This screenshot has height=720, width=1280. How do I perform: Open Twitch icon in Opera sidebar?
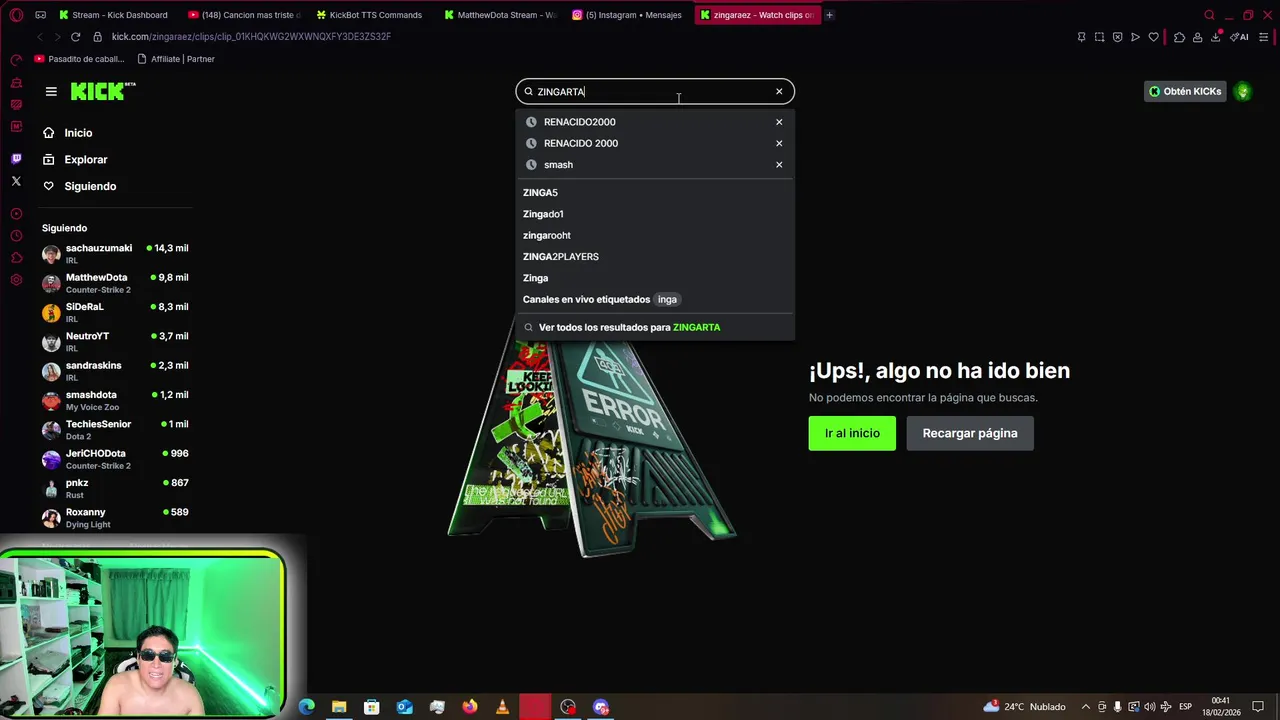click(x=16, y=159)
